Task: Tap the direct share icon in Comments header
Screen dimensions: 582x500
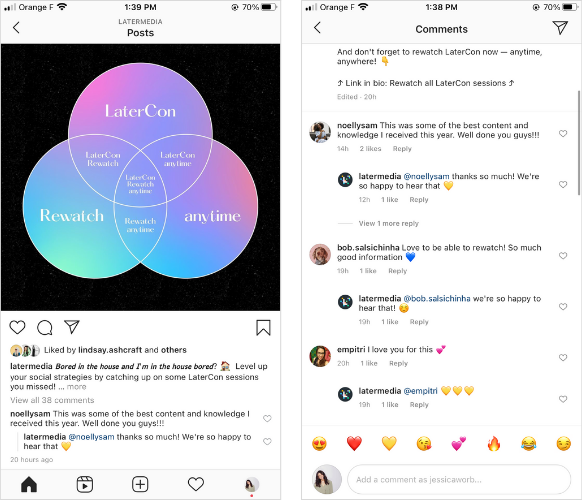Action: [560, 27]
